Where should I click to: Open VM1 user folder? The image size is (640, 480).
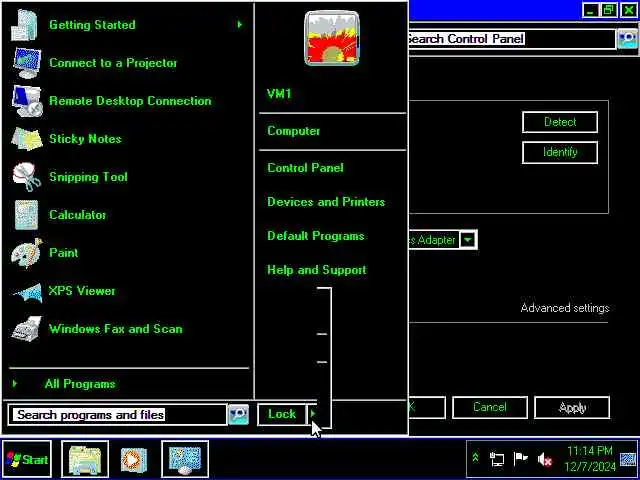(279, 94)
